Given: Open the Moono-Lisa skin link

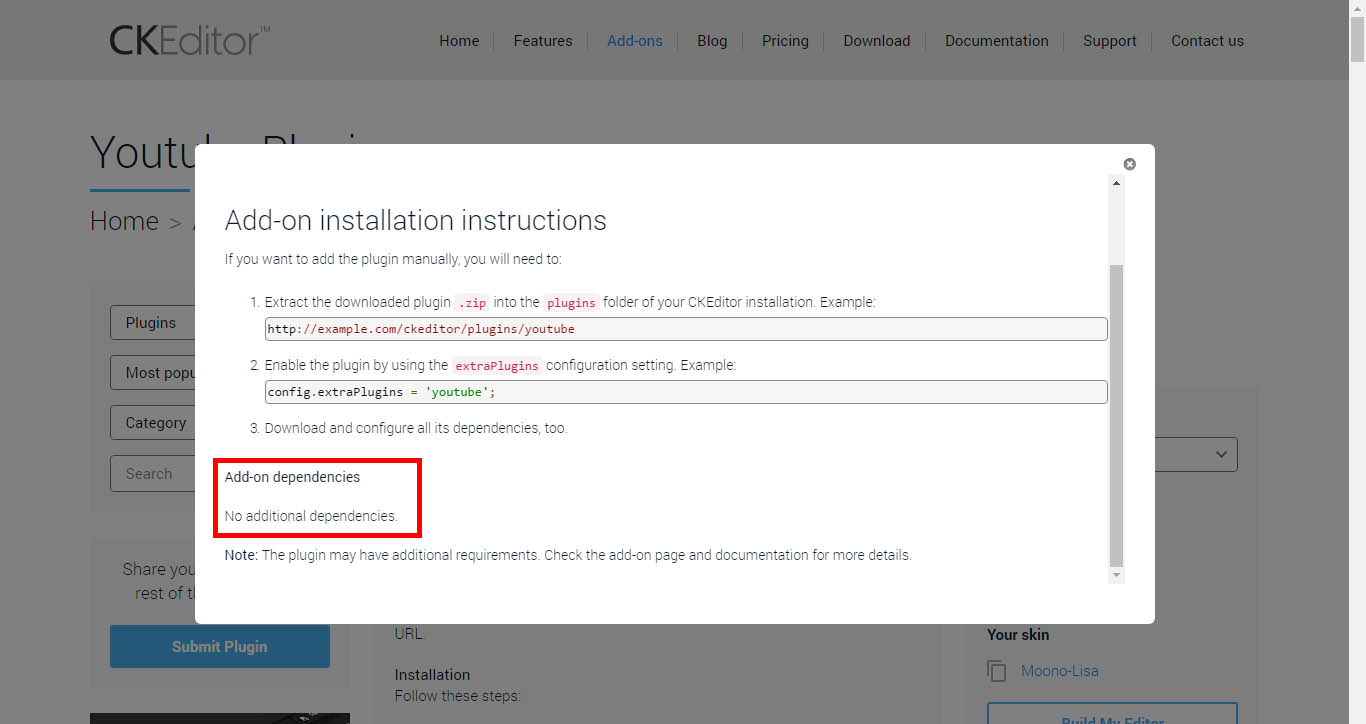Looking at the screenshot, I should point(1059,671).
